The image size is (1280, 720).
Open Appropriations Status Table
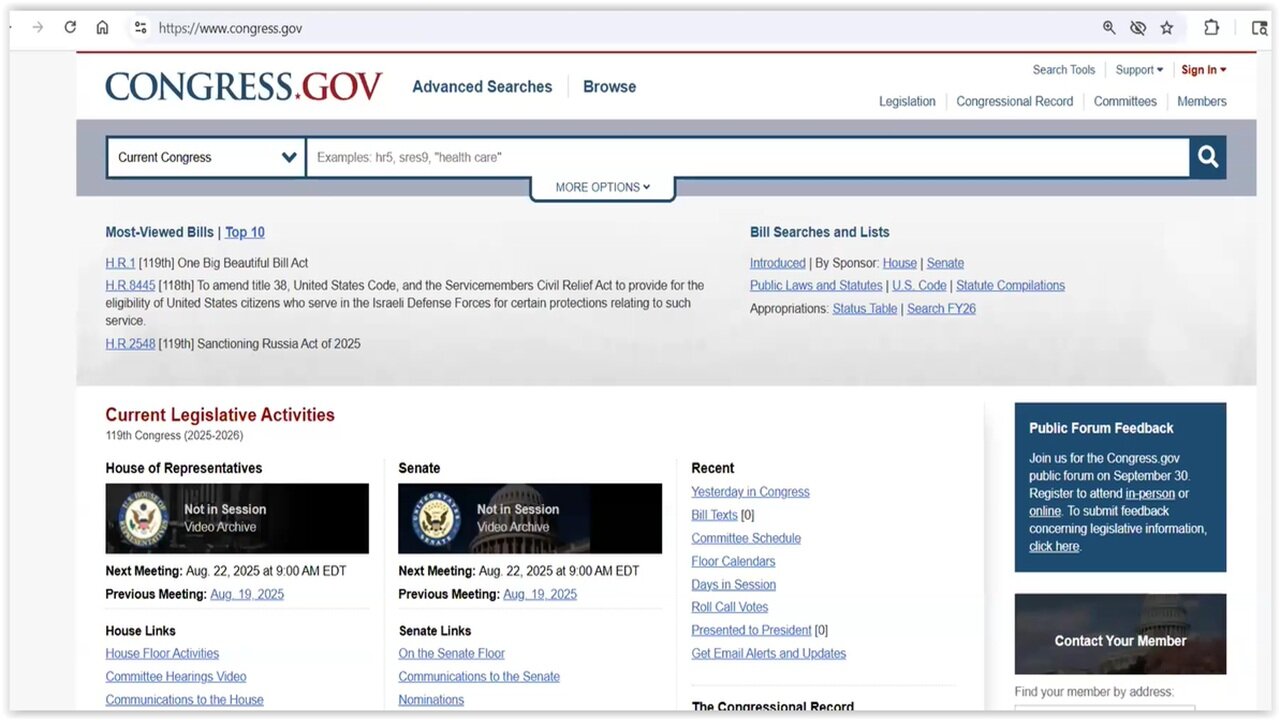[x=865, y=308]
